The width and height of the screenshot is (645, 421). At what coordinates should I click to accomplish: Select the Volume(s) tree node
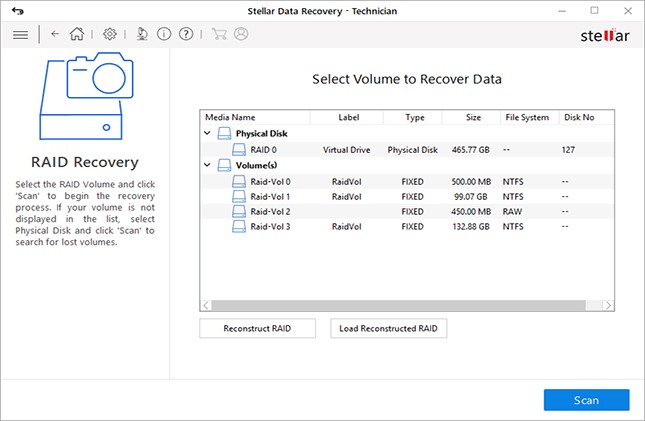(x=256, y=165)
